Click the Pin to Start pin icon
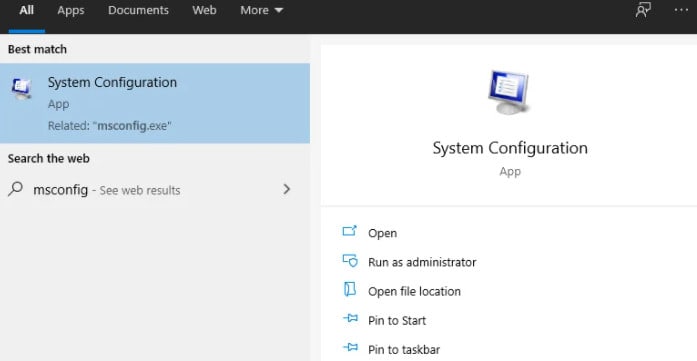Screen dimensions: 697x361 click(350, 319)
